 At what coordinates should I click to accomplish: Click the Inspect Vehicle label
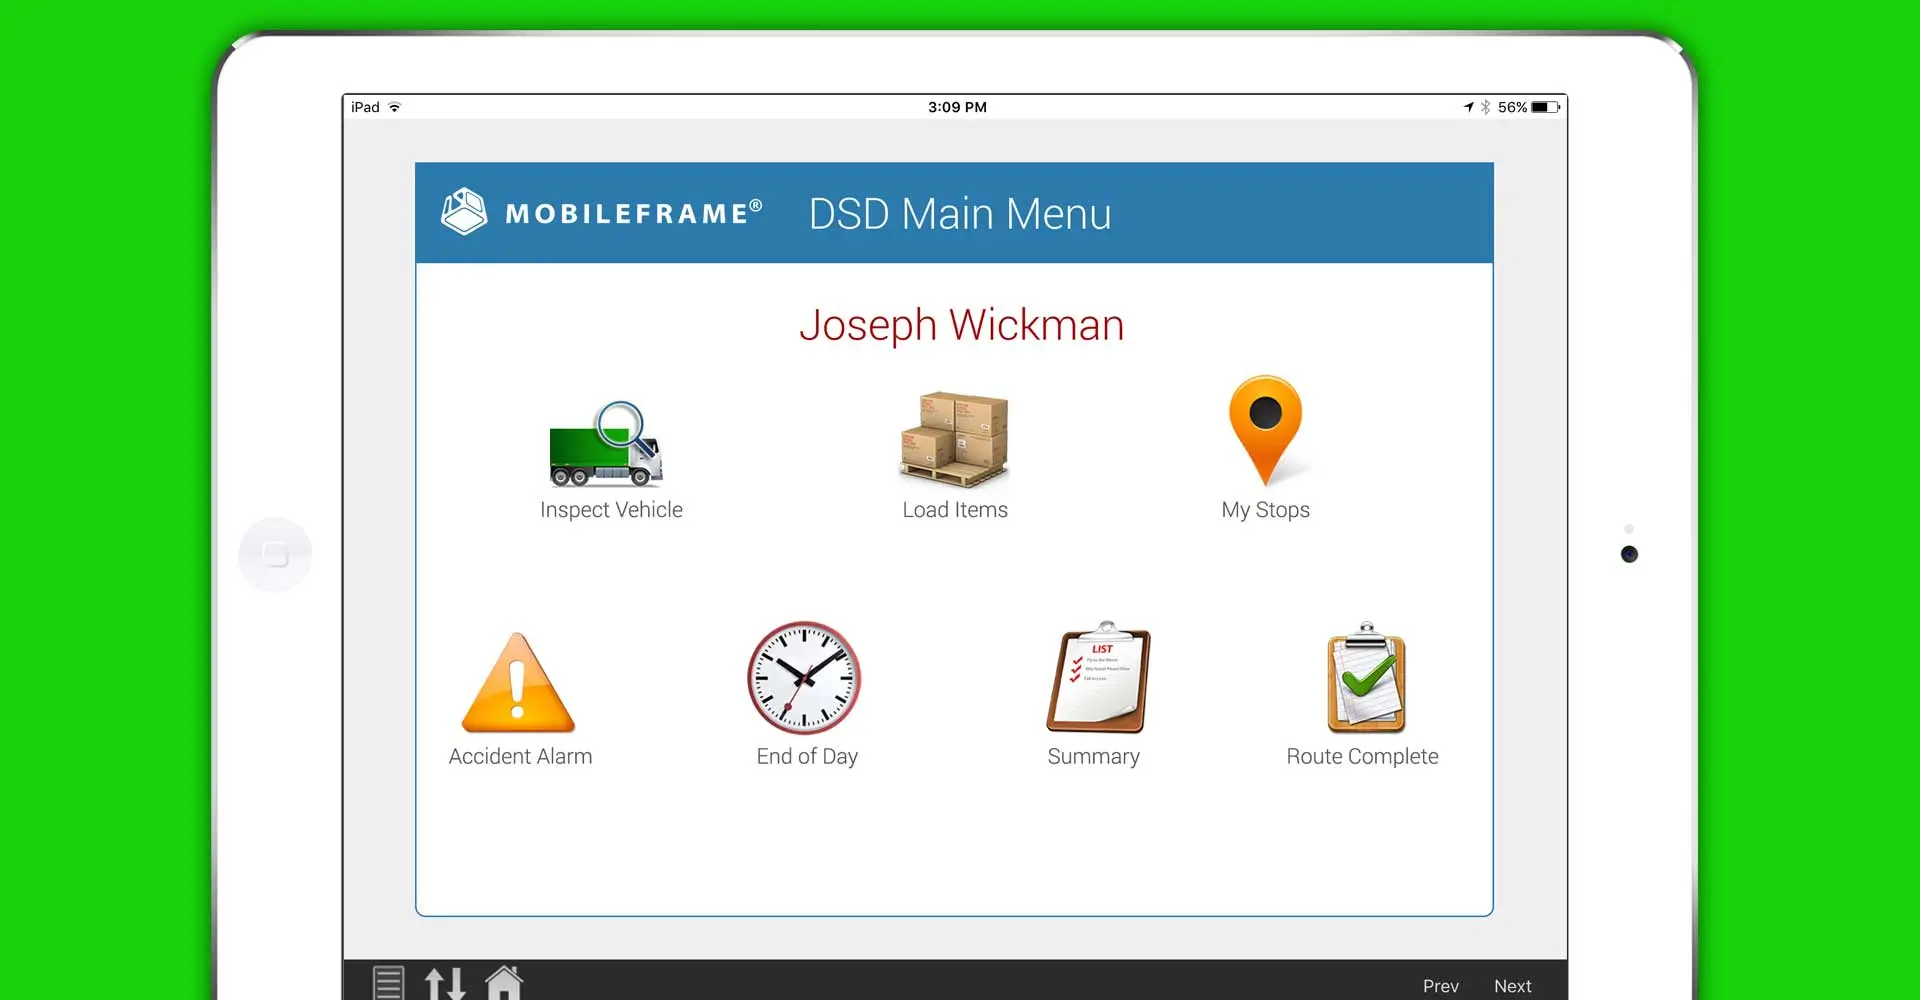tap(611, 510)
